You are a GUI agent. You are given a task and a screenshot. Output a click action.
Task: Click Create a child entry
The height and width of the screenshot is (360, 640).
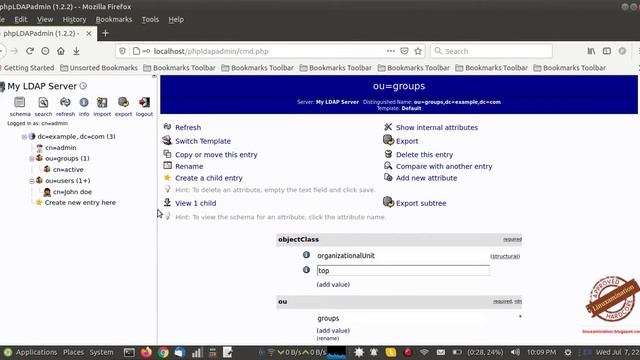point(209,178)
